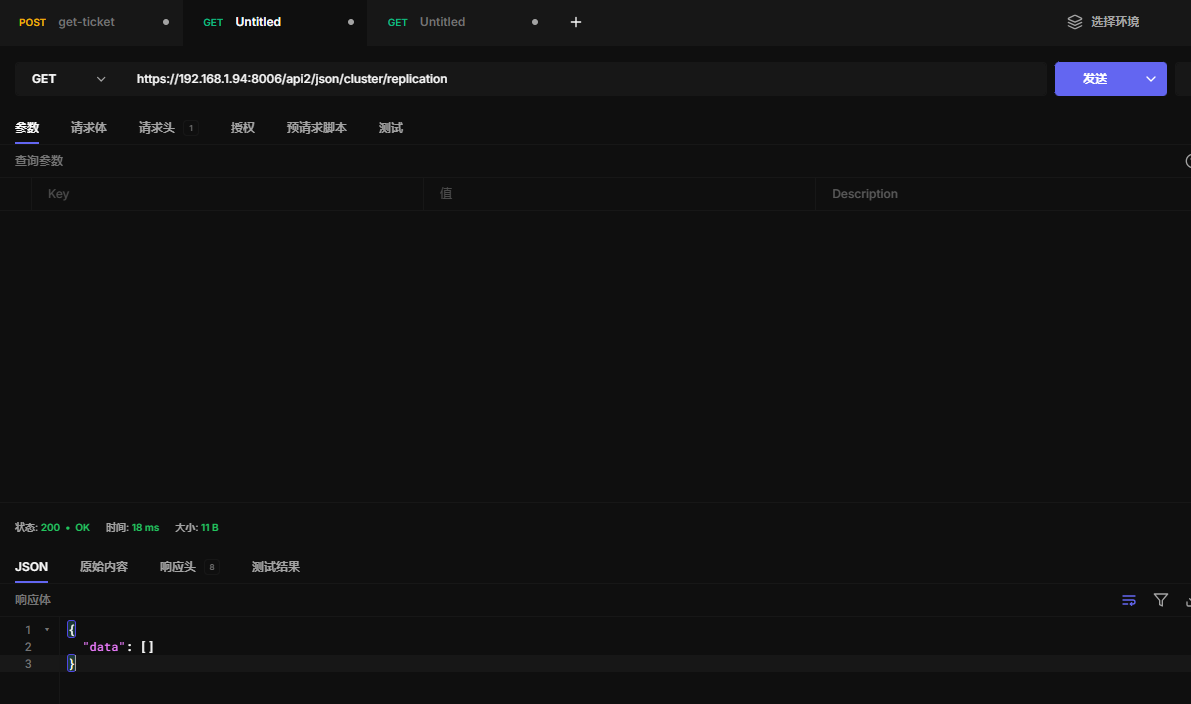Open the 请求头 headers tab
The image size is (1191, 704).
click(156, 128)
